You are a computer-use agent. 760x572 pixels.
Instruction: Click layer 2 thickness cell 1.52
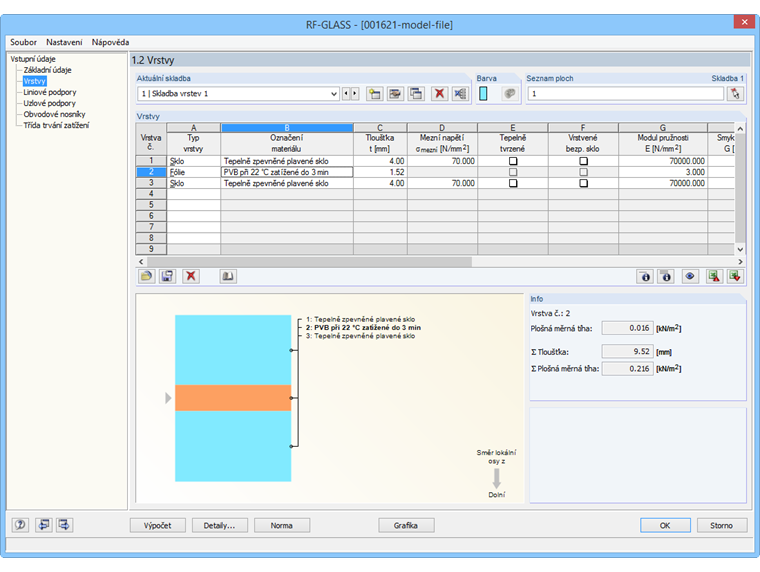380,172
